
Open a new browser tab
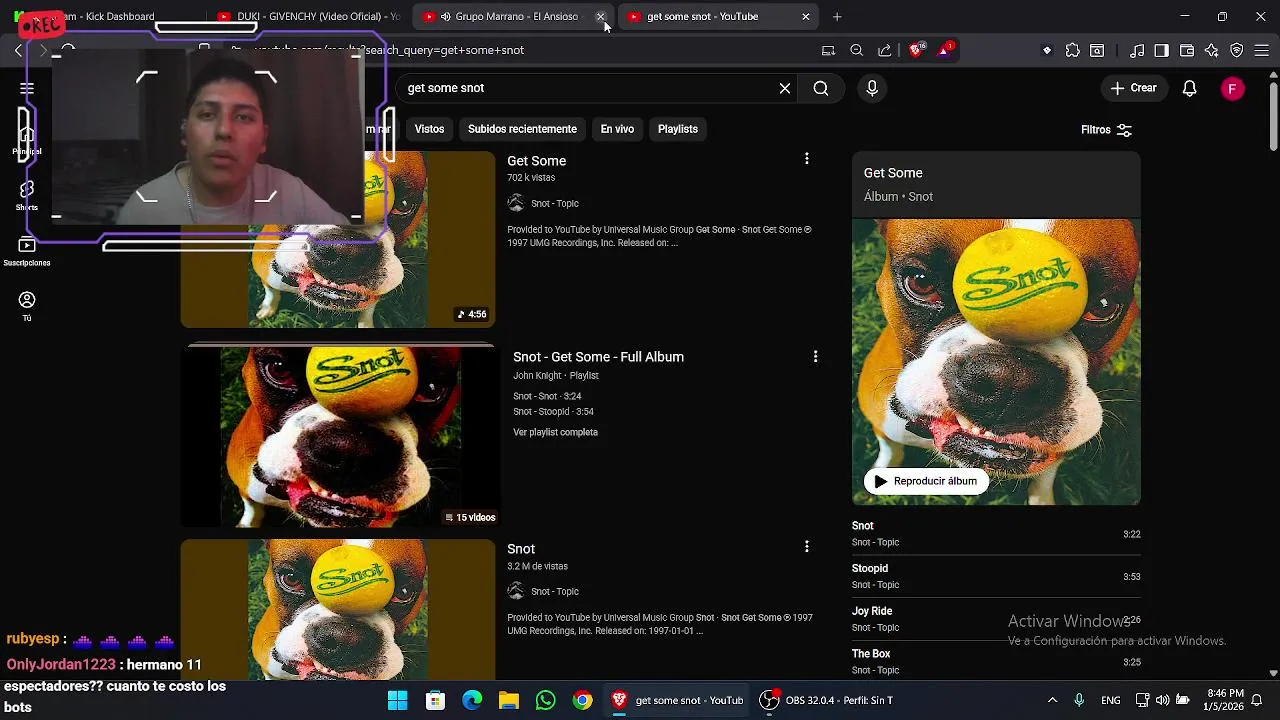click(837, 16)
